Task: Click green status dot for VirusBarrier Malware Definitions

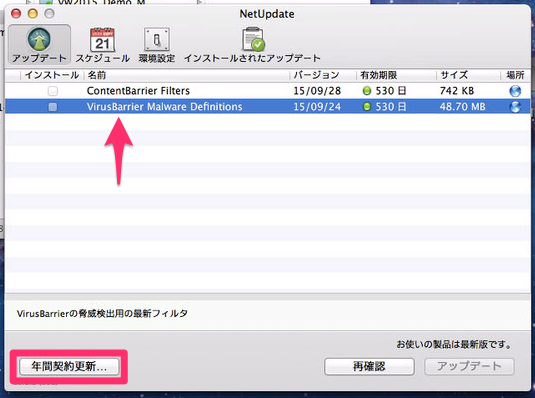Action: coord(367,107)
